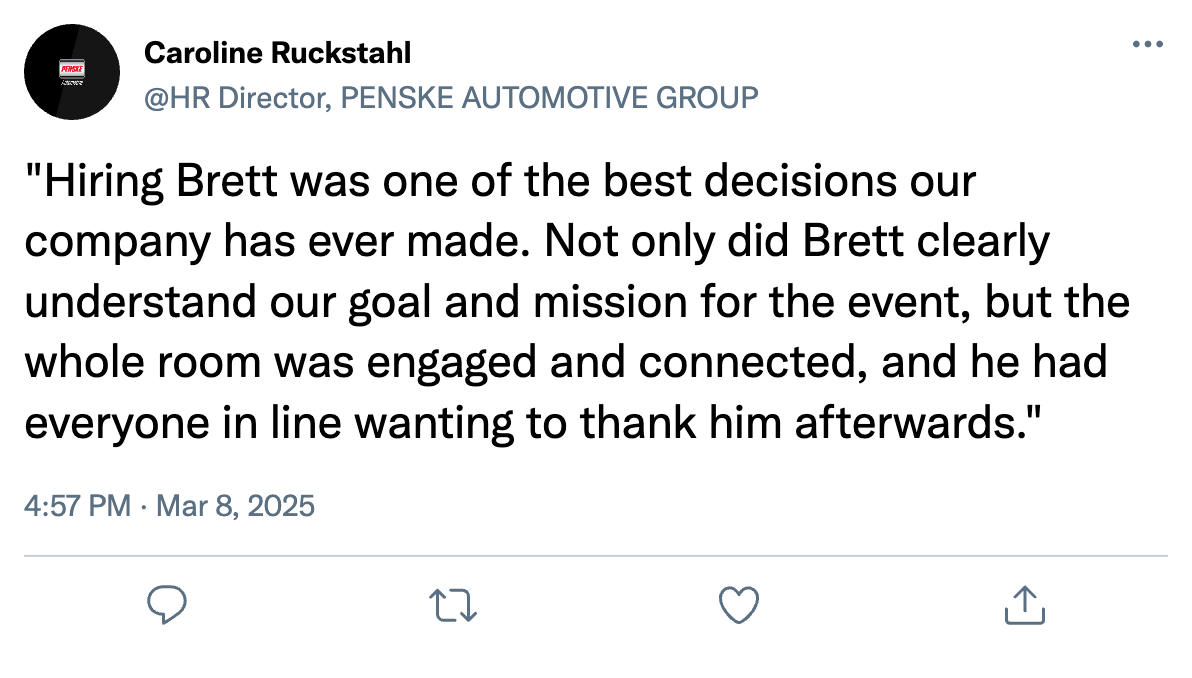
Task: Open the three-dot more options menu
Action: pyautogui.click(x=1147, y=45)
